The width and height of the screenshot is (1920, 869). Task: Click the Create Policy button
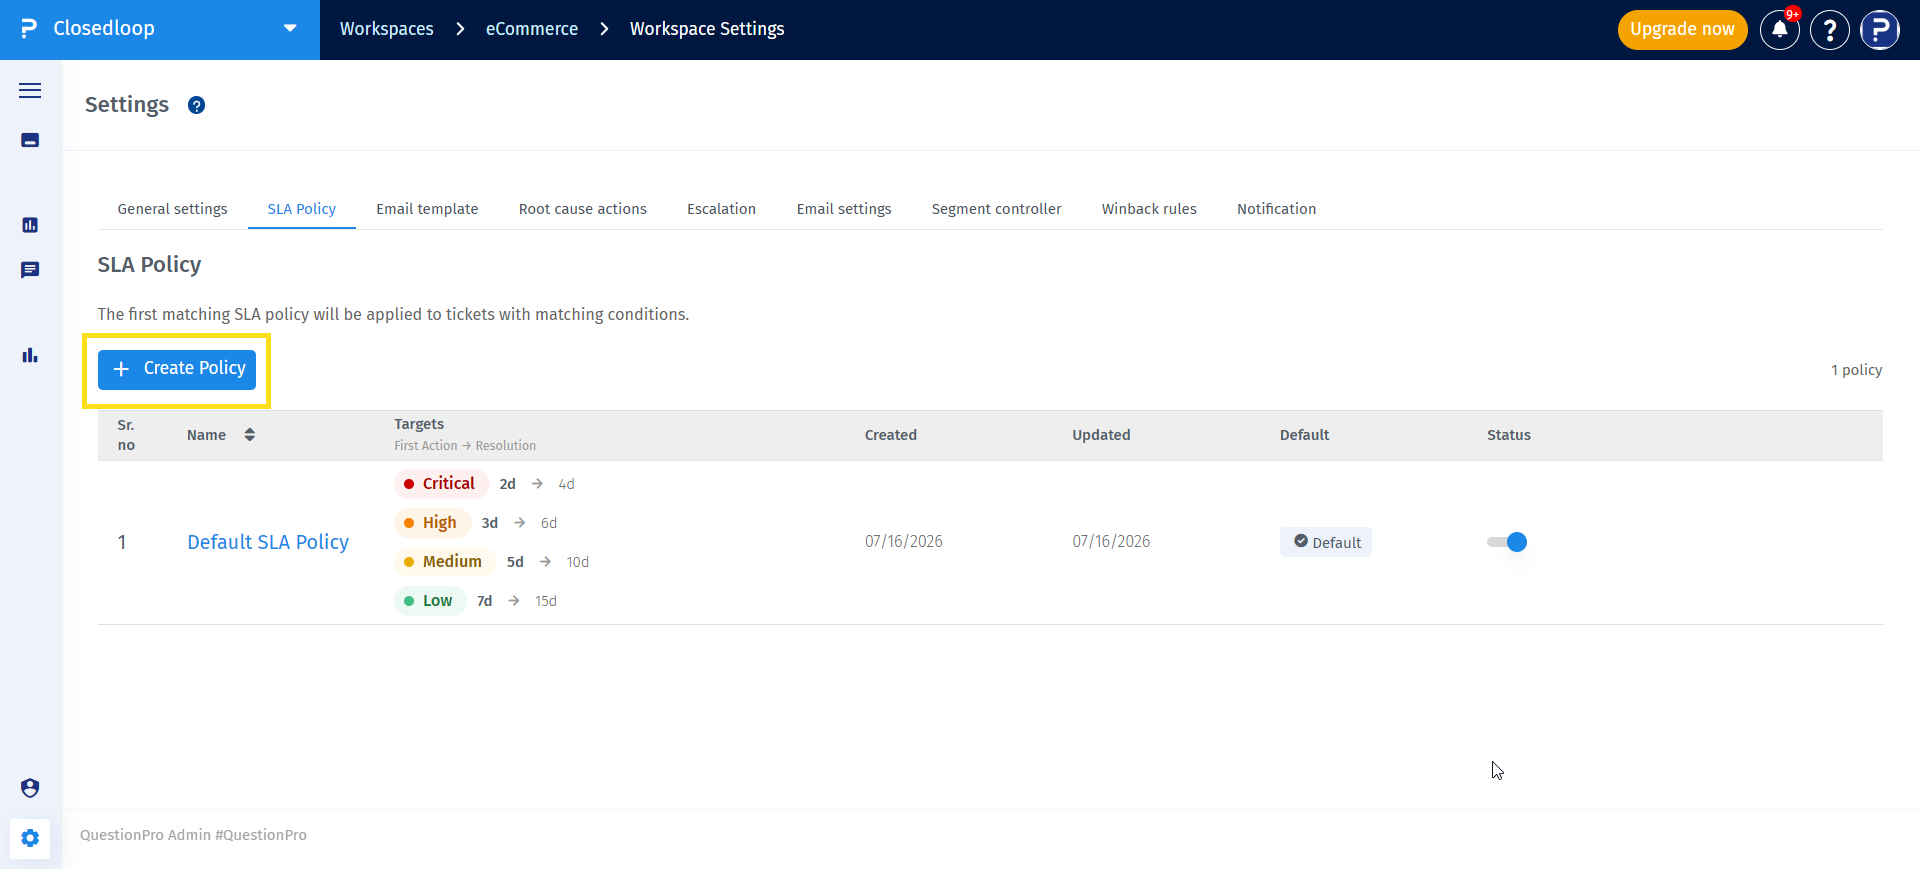click(x=177, y=369)
